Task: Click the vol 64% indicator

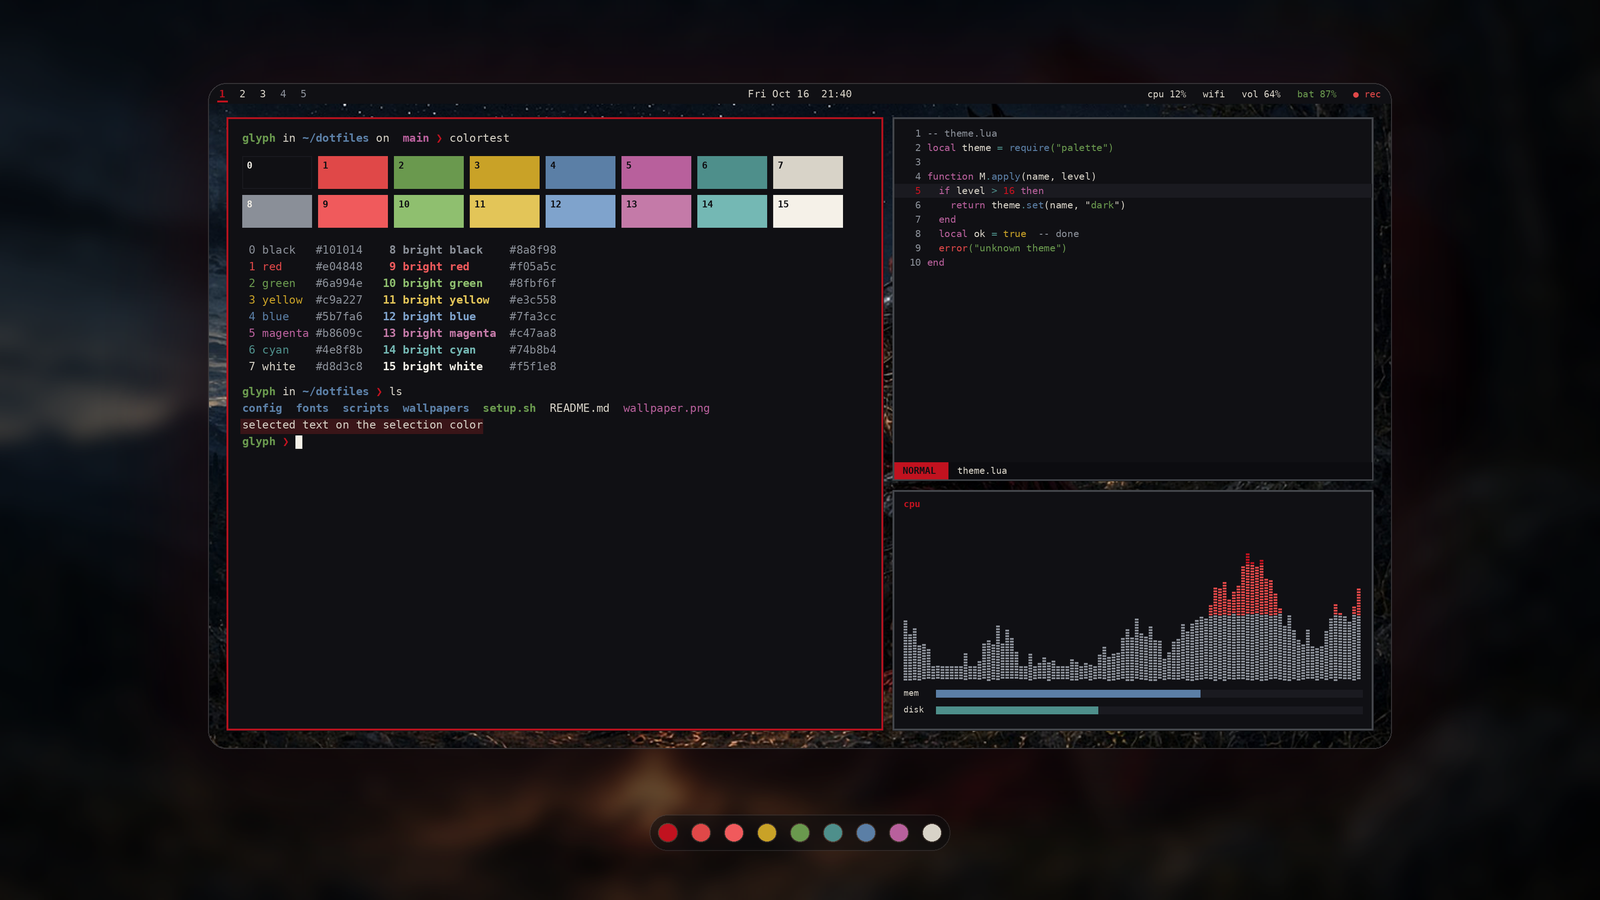Action: [x=1261, y=94]
